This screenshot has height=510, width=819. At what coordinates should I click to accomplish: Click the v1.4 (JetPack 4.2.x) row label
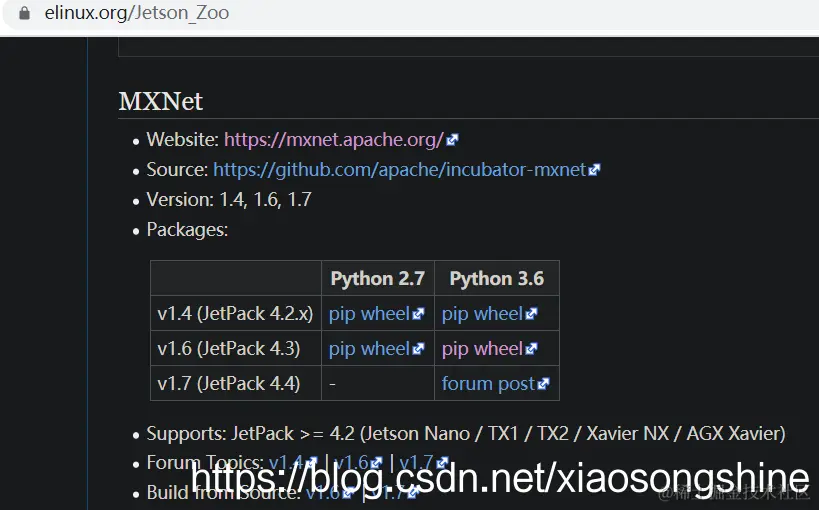235,314
